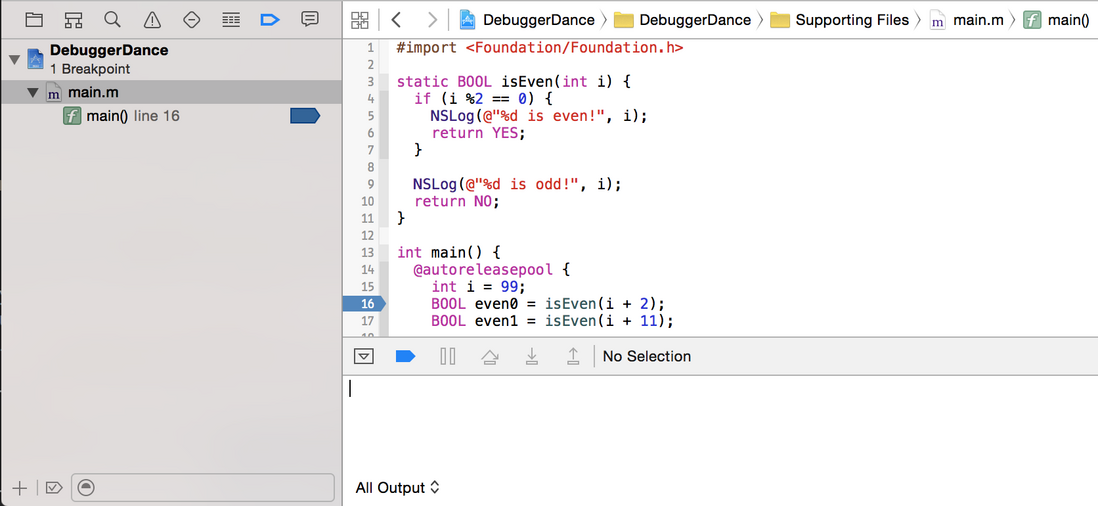The height and width of the screenshot is (506, 1098).
Task: Go forward with the right chevron
Action: pos(433,20)
